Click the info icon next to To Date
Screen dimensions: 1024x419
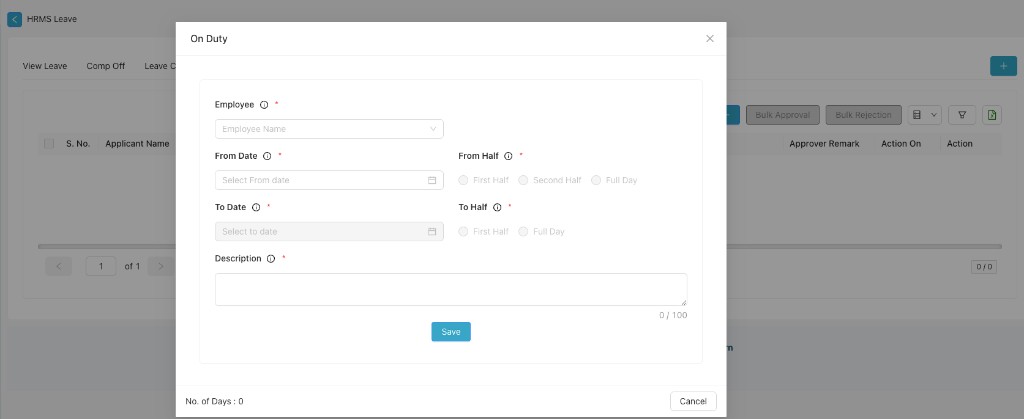[256, 207]
